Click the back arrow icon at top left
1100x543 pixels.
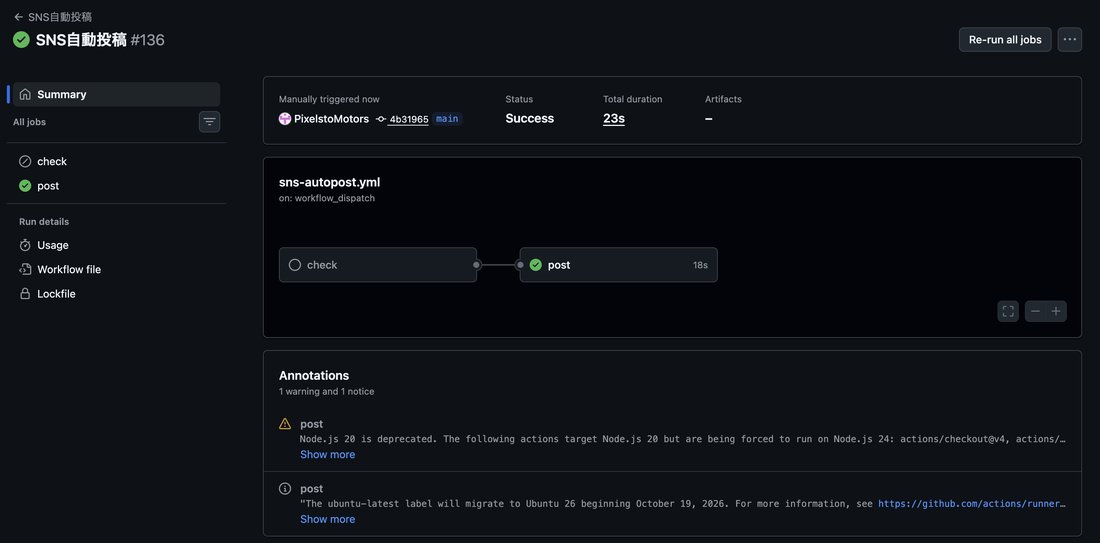tap(18, 17)
